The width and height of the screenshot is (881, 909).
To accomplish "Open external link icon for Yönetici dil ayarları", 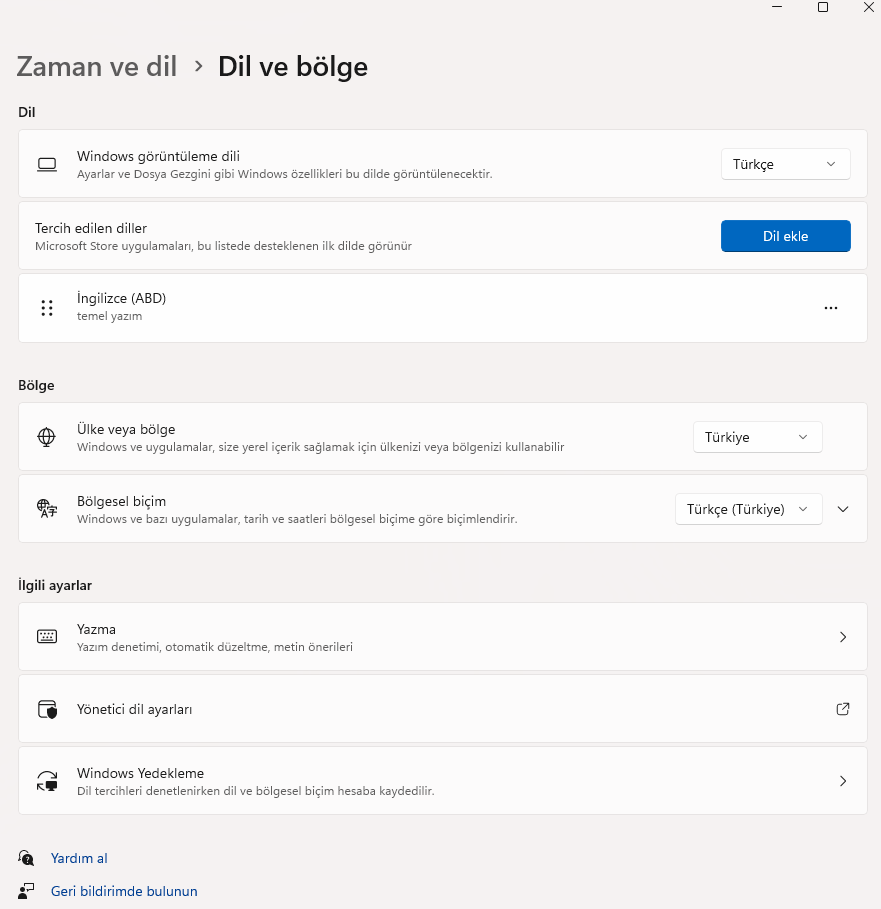I will click(x=843, y=709).
